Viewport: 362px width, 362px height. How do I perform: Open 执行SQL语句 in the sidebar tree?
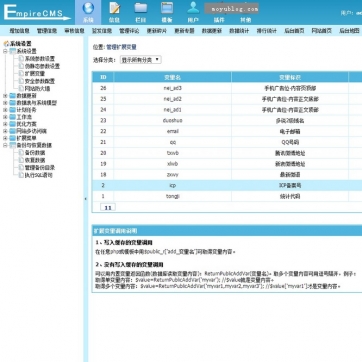(x=39, y=175)
